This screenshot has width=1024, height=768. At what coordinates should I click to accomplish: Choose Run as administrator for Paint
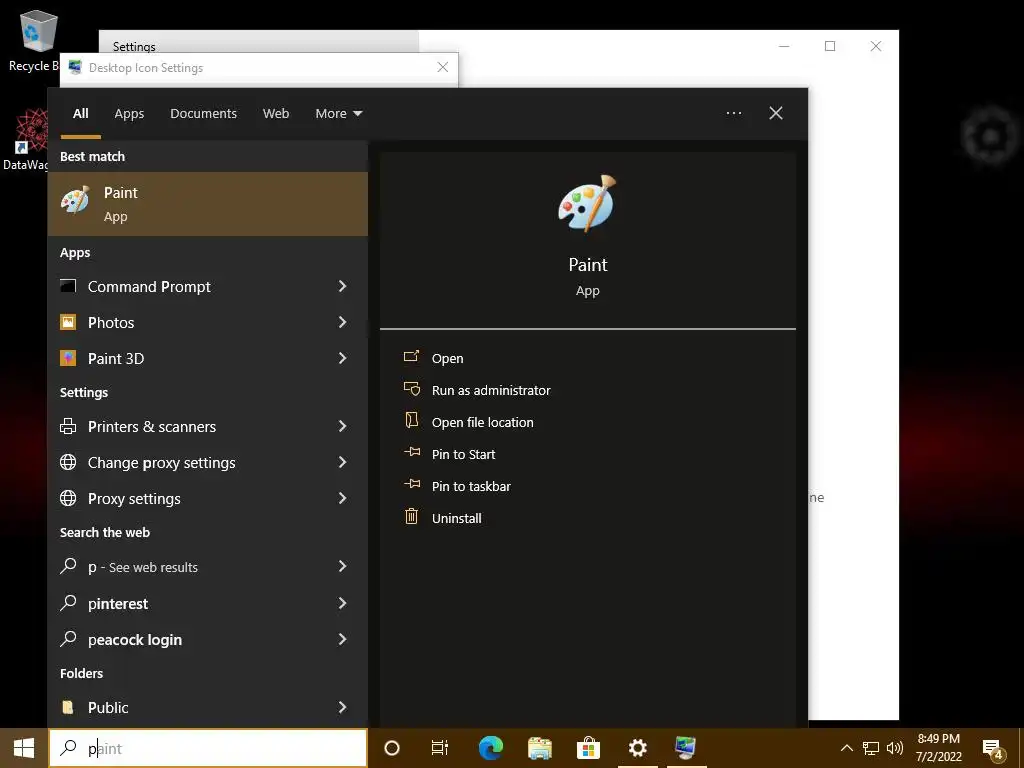(491, 391)
